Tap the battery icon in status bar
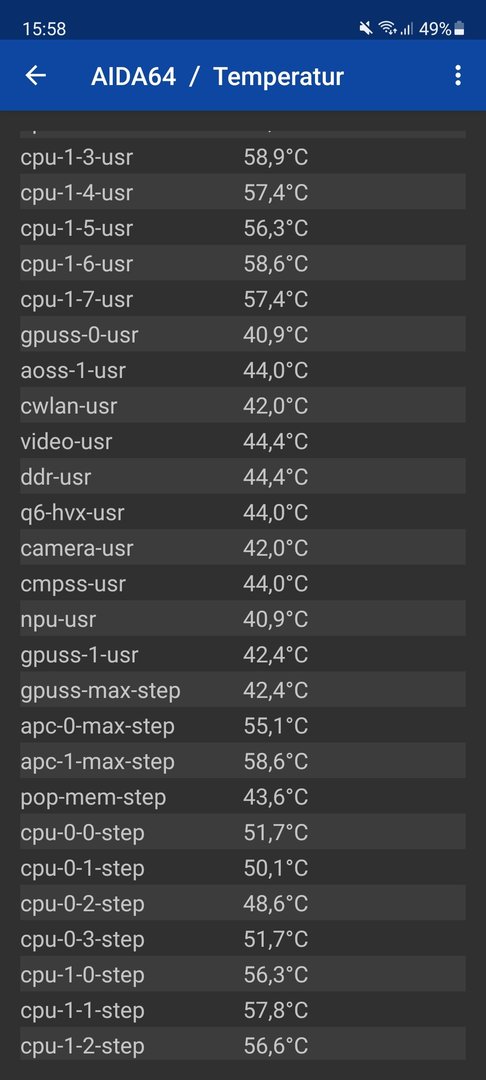The height and width of the screenshot is (1080, 486). (459, 29)
